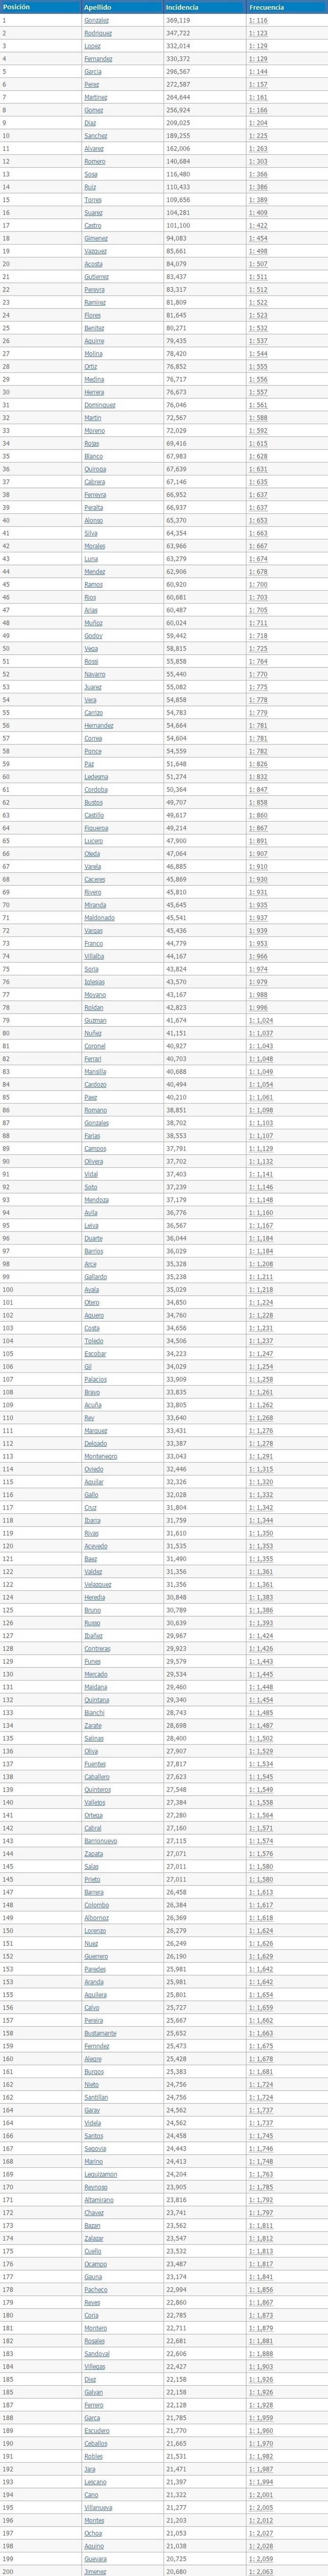Click frequency link 1: 204

point(258,122)
